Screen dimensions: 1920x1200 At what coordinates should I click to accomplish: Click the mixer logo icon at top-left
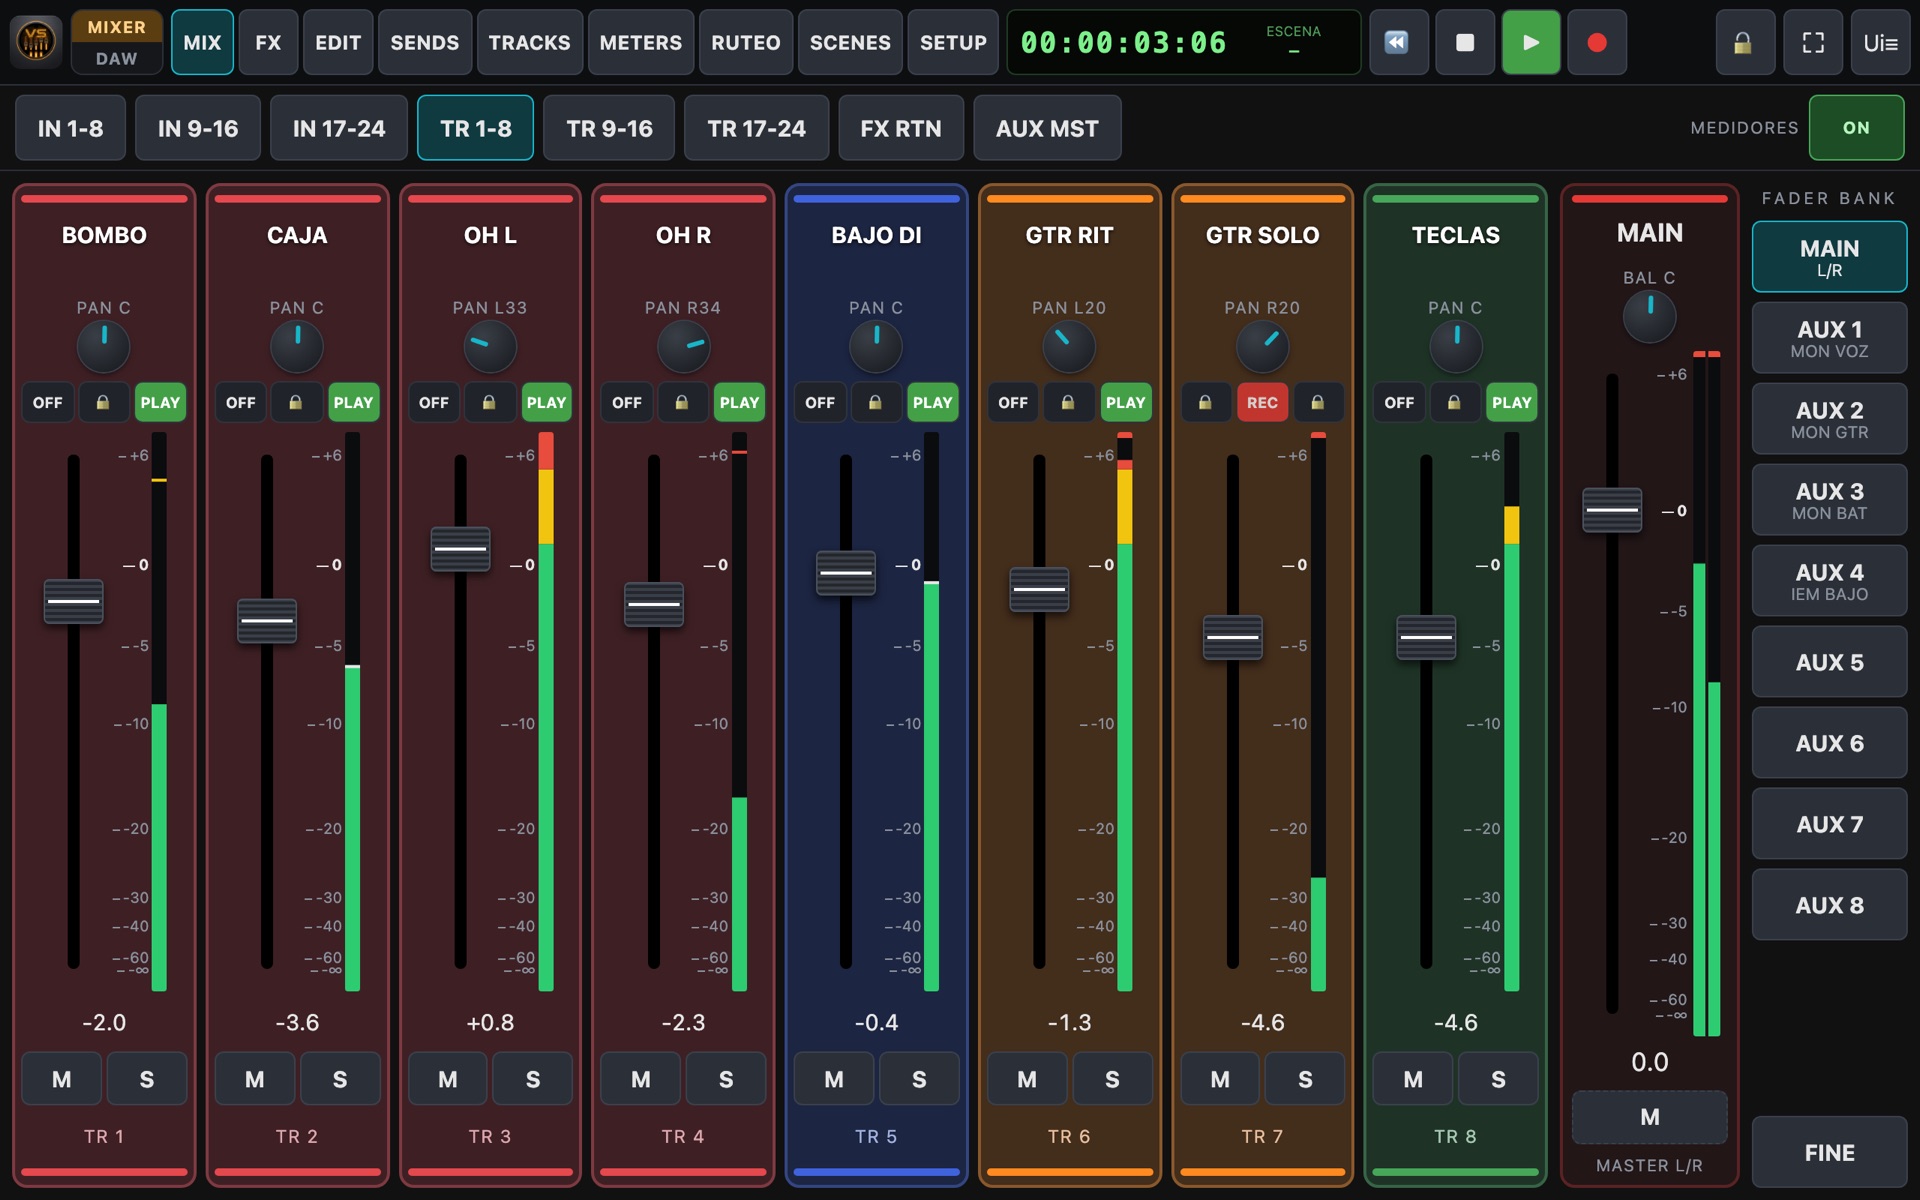point(36,42)
